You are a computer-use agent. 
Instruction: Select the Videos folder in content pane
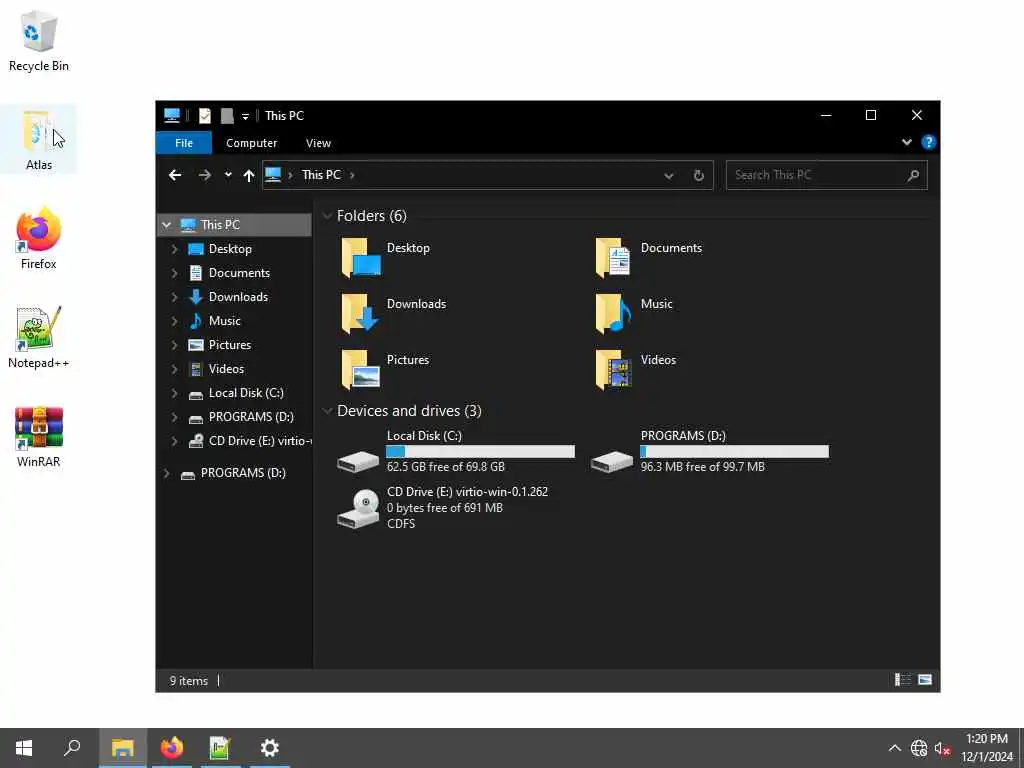(x=635, y=370)
